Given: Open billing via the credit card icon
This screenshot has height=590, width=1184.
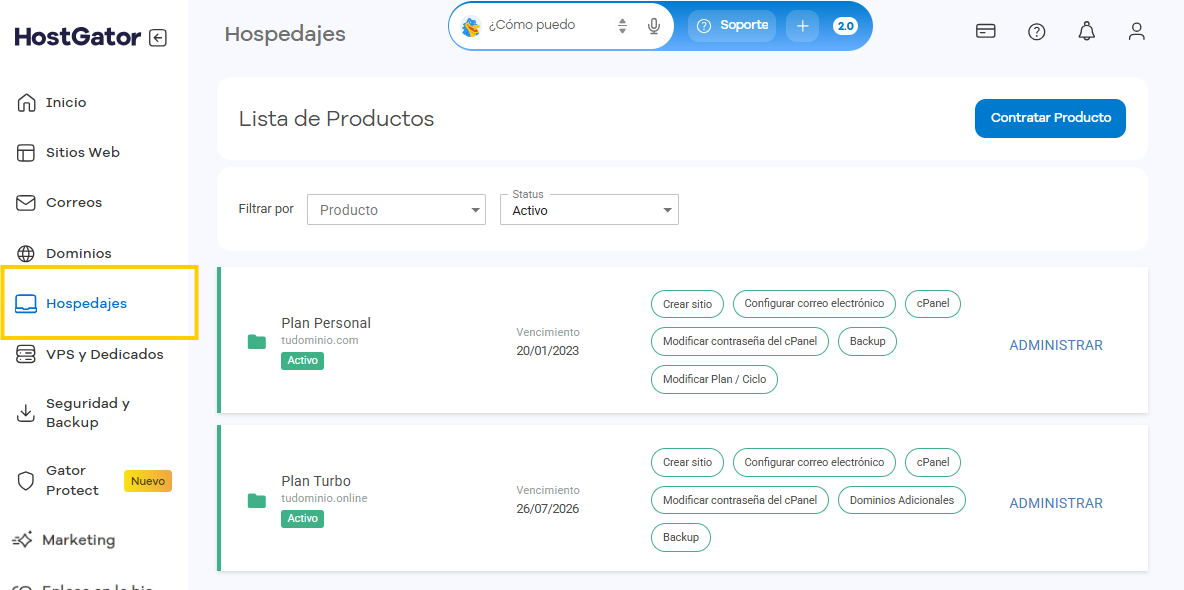Looking at the screenshot, I should coord(985,31).
